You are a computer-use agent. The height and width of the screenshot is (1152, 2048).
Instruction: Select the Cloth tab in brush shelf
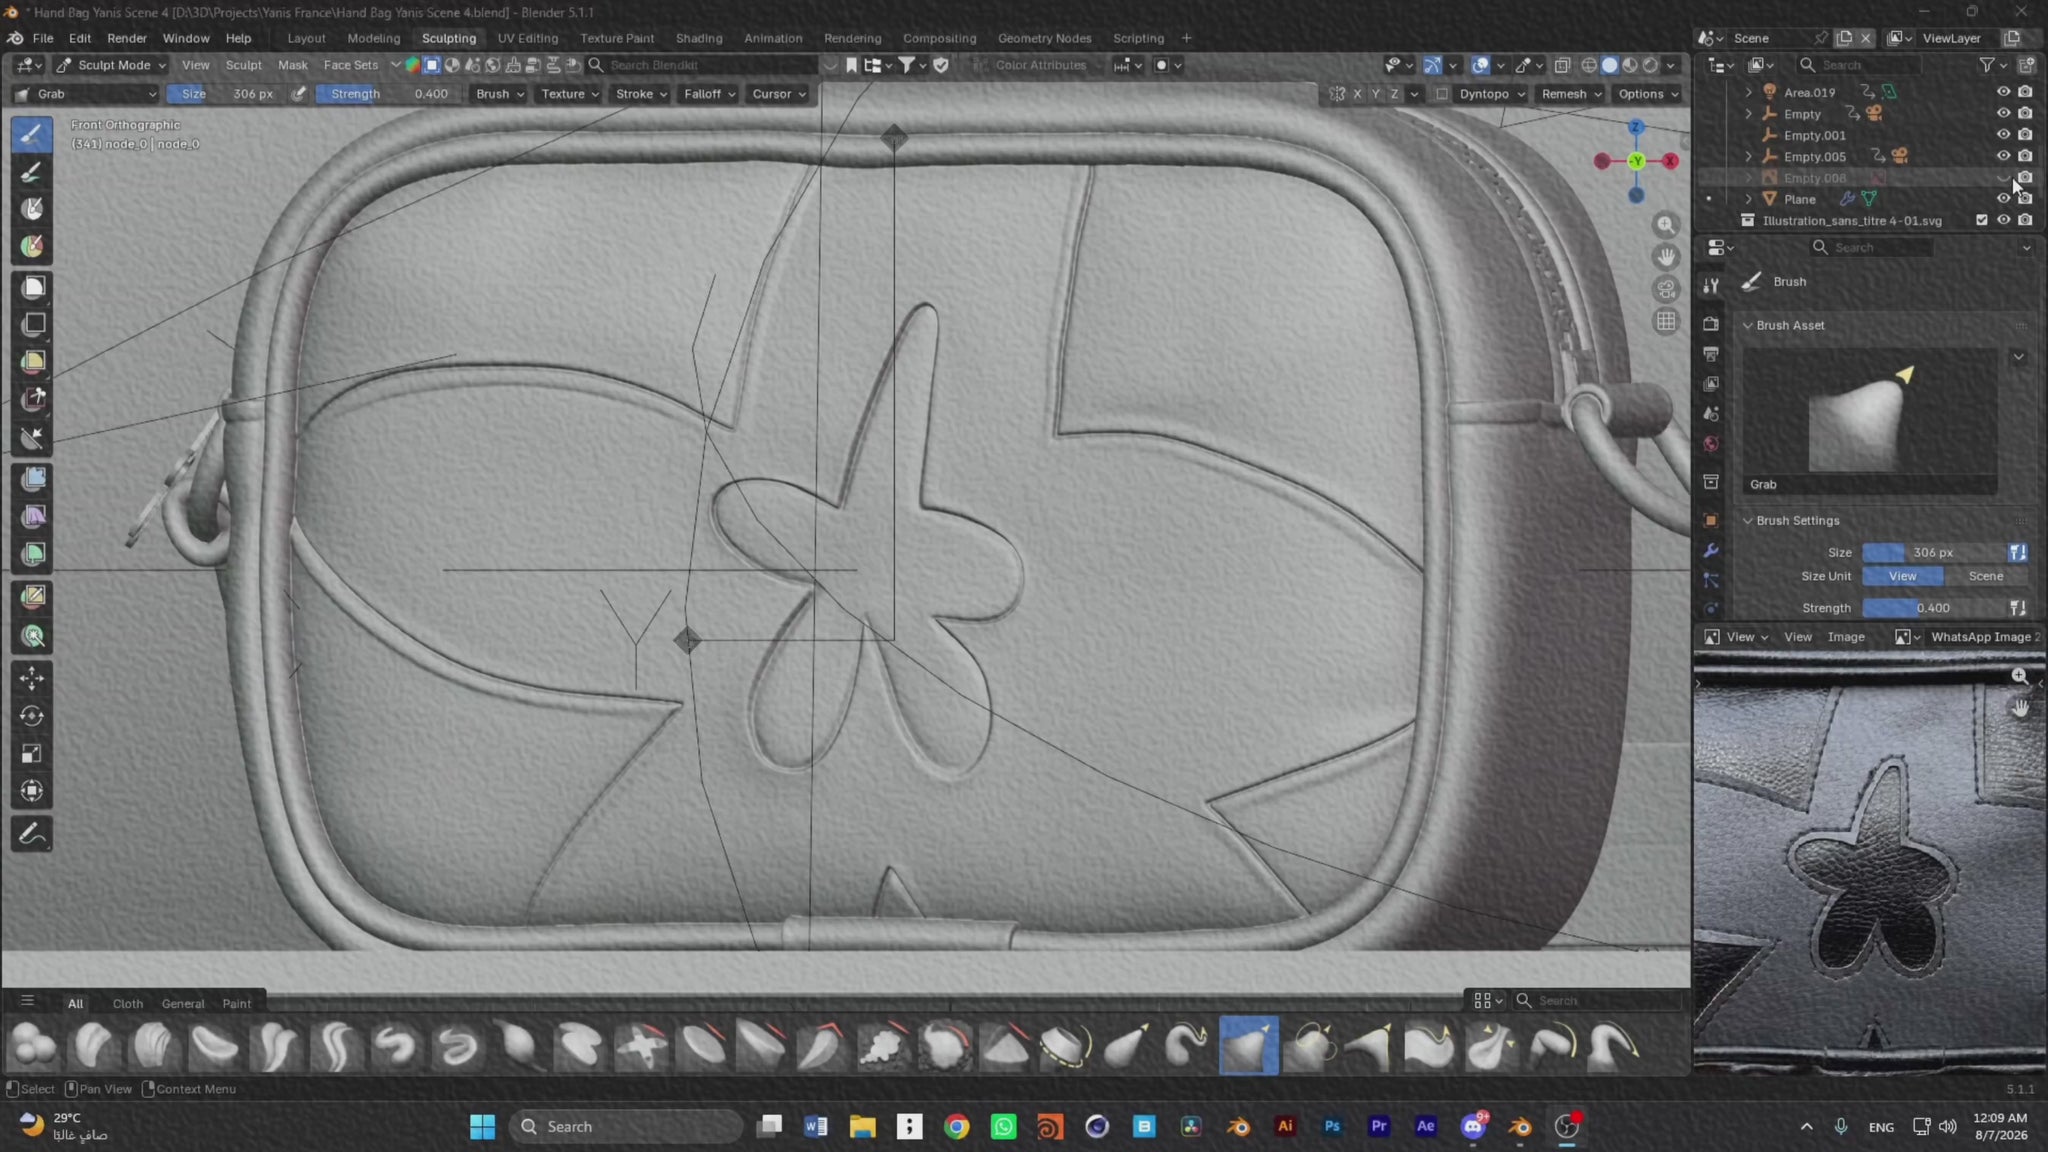pos(128,1003)
